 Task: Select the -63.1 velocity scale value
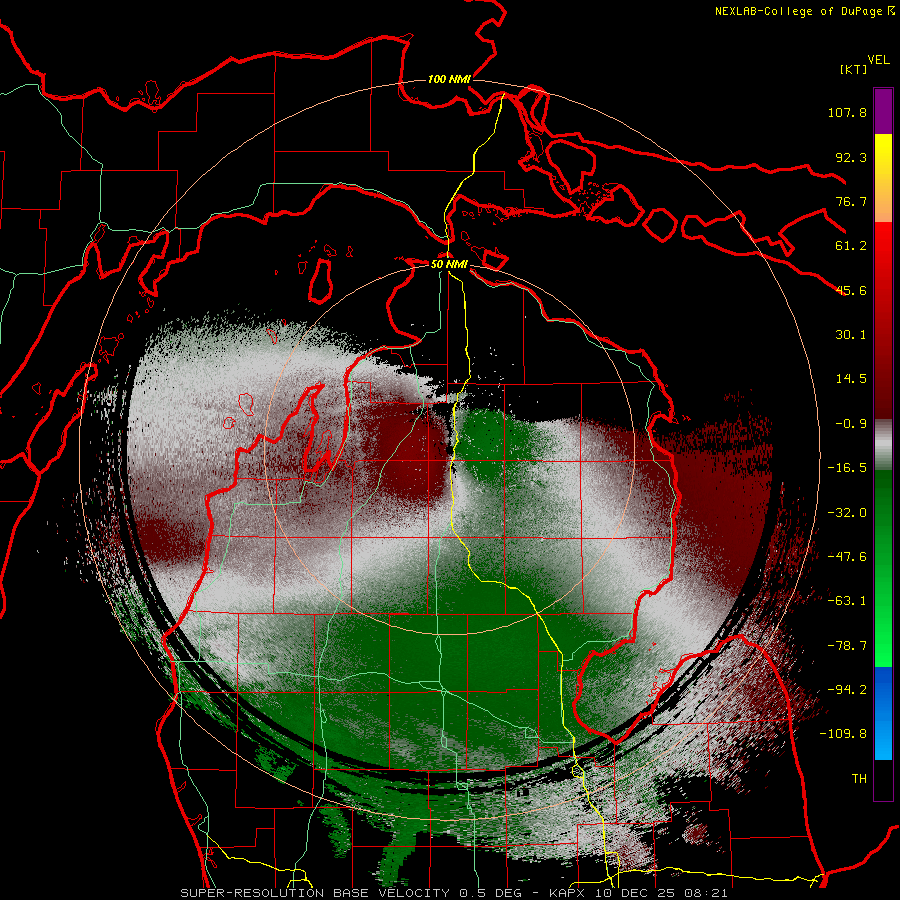coord(847,601)
